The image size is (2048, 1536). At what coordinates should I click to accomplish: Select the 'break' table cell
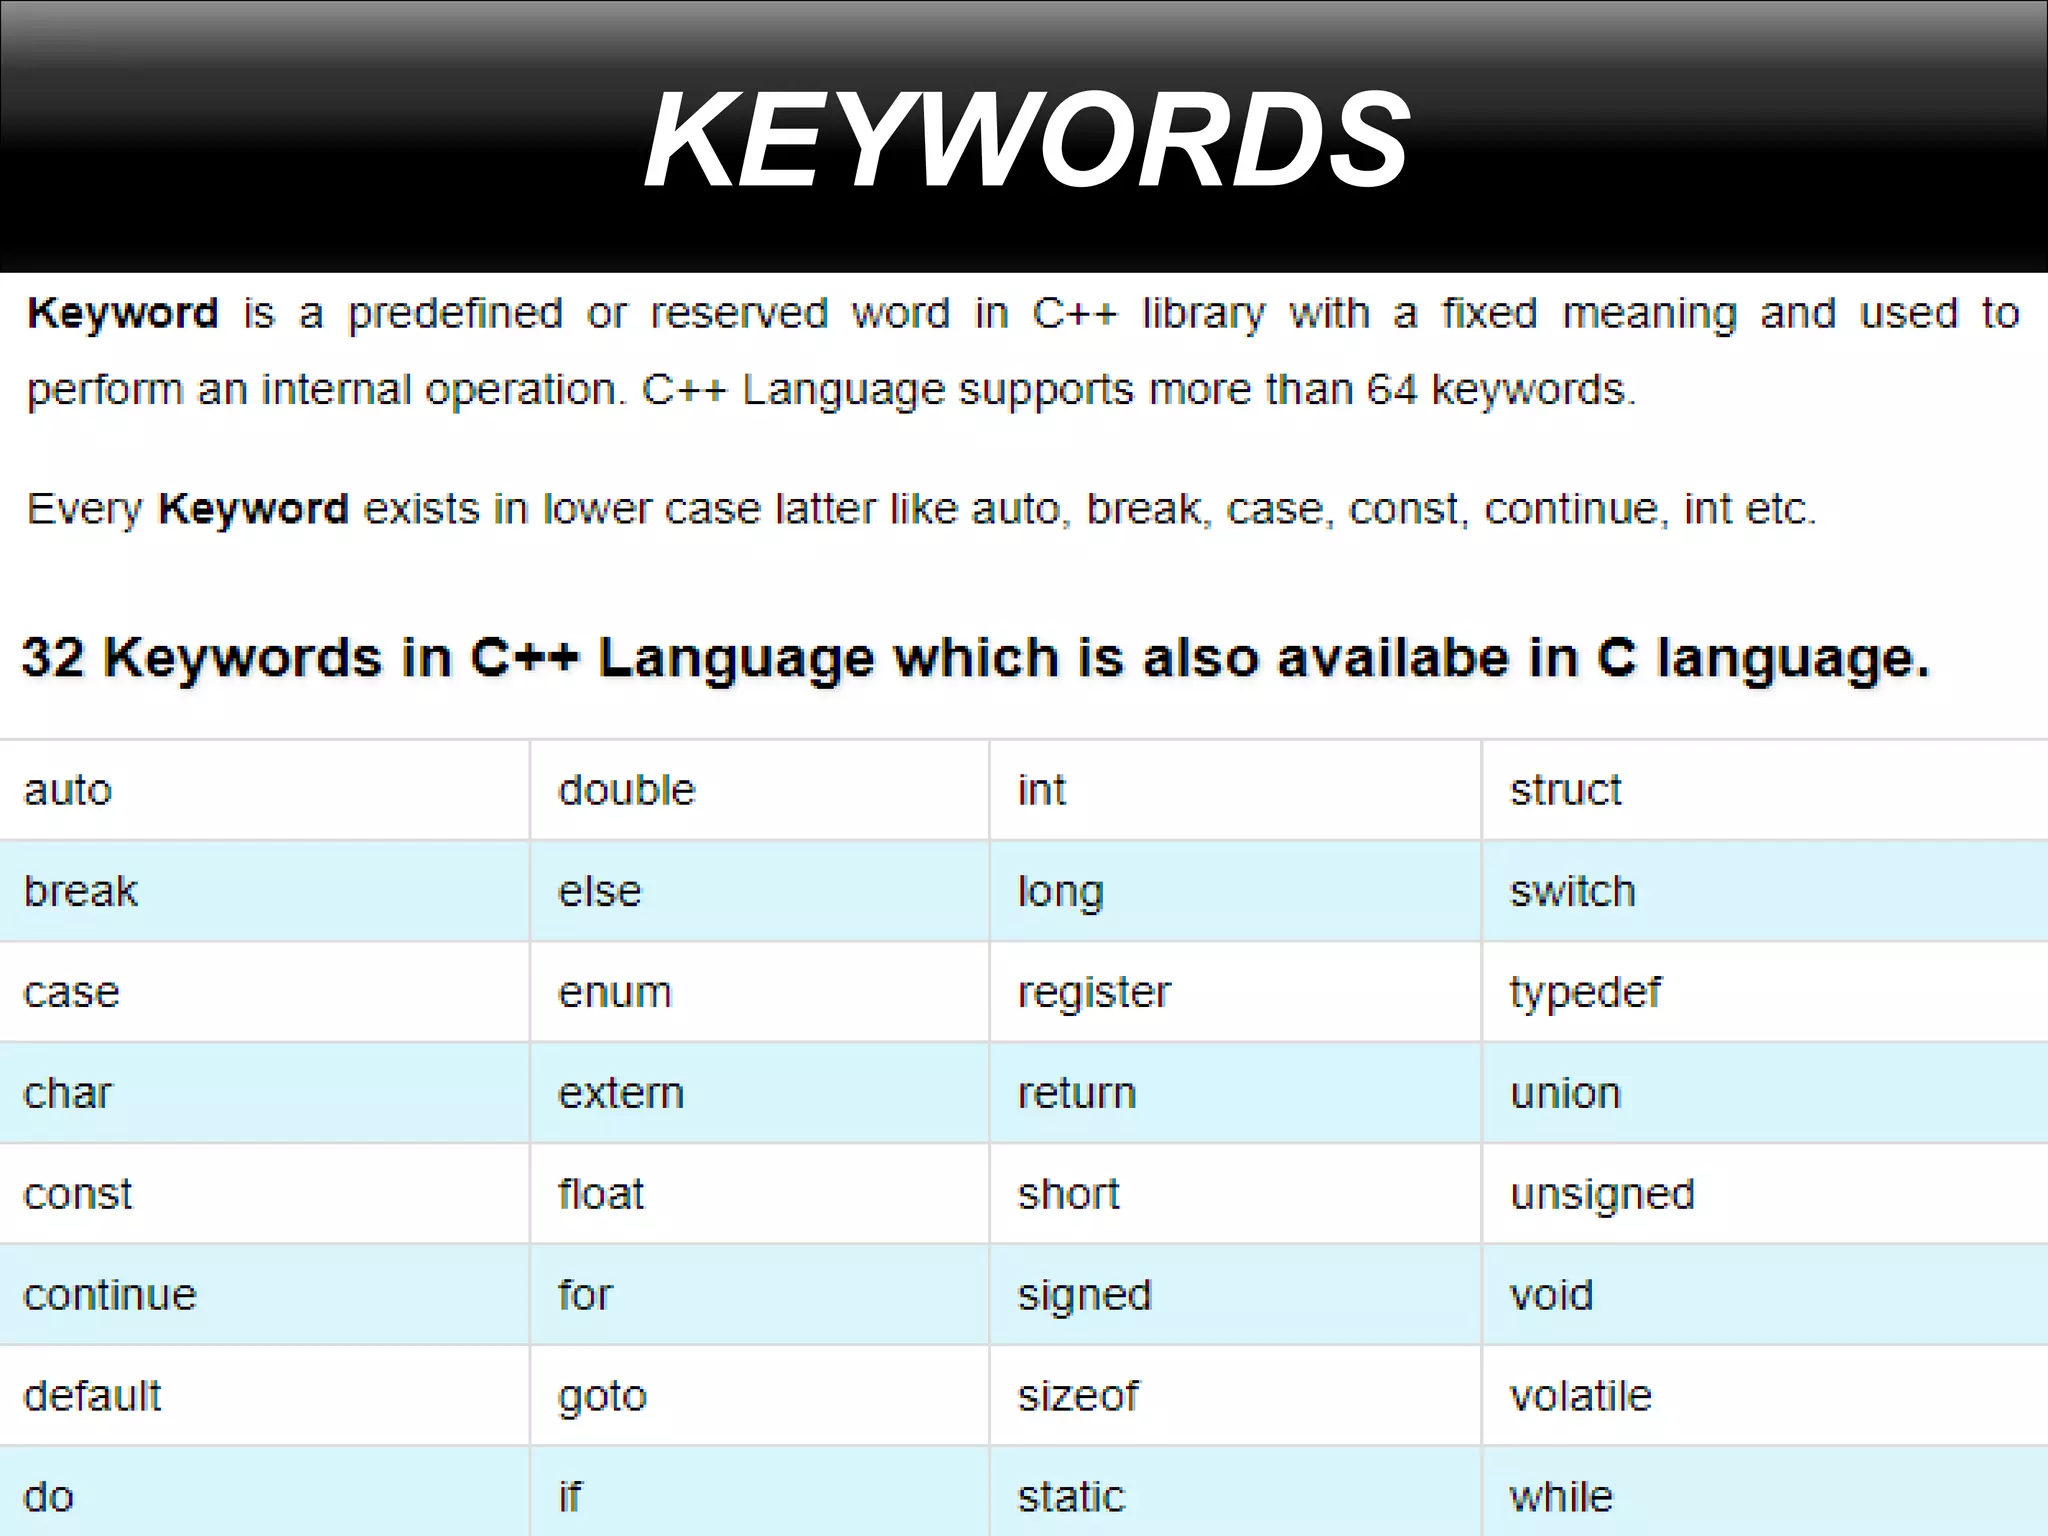pos(80,891)
